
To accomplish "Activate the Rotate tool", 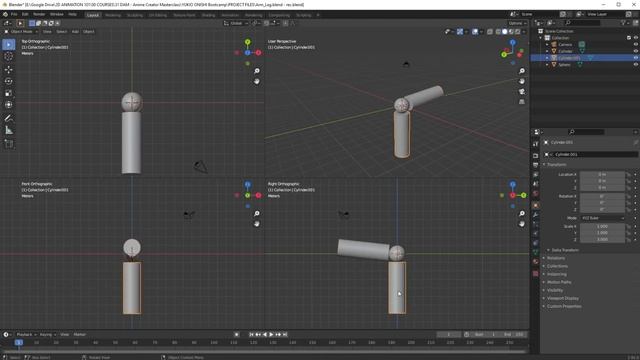I will tap(9, 81).
